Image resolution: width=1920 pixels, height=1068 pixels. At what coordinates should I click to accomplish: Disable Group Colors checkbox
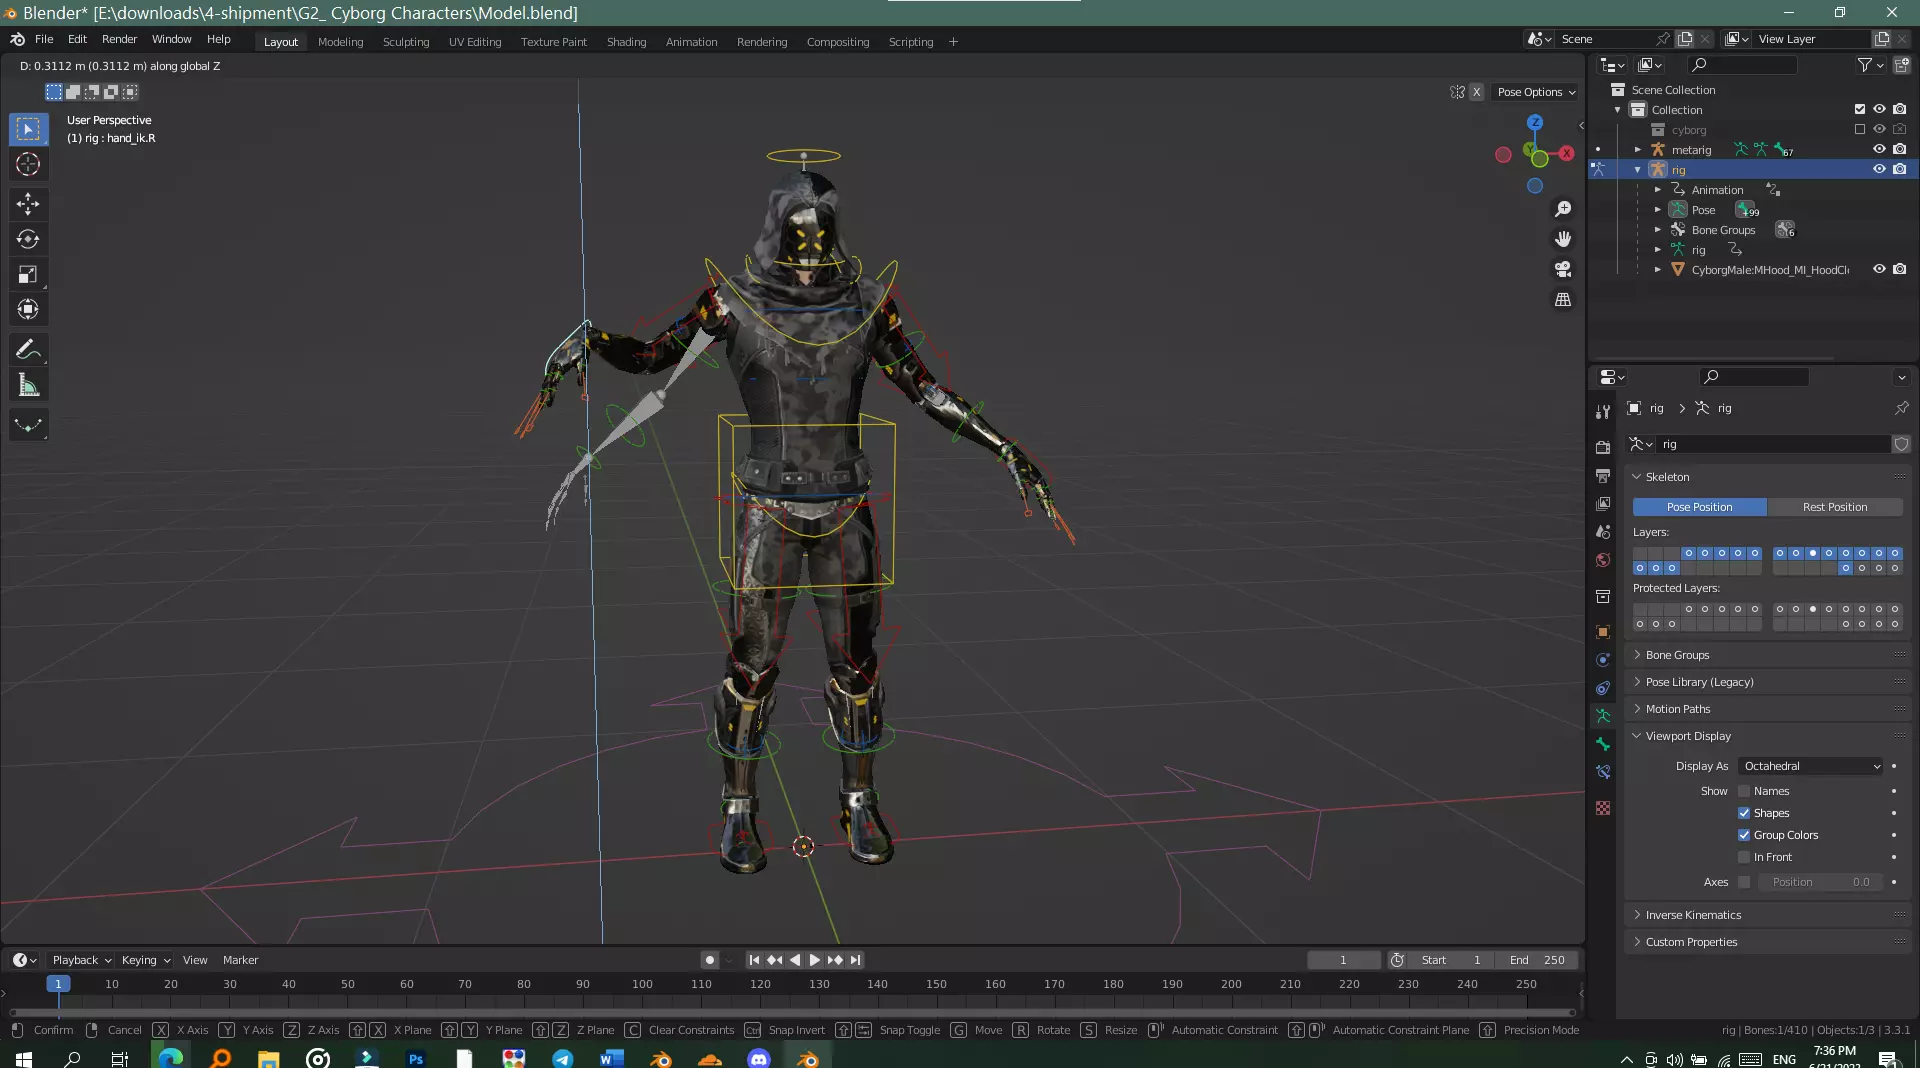tap(1744, 835)
